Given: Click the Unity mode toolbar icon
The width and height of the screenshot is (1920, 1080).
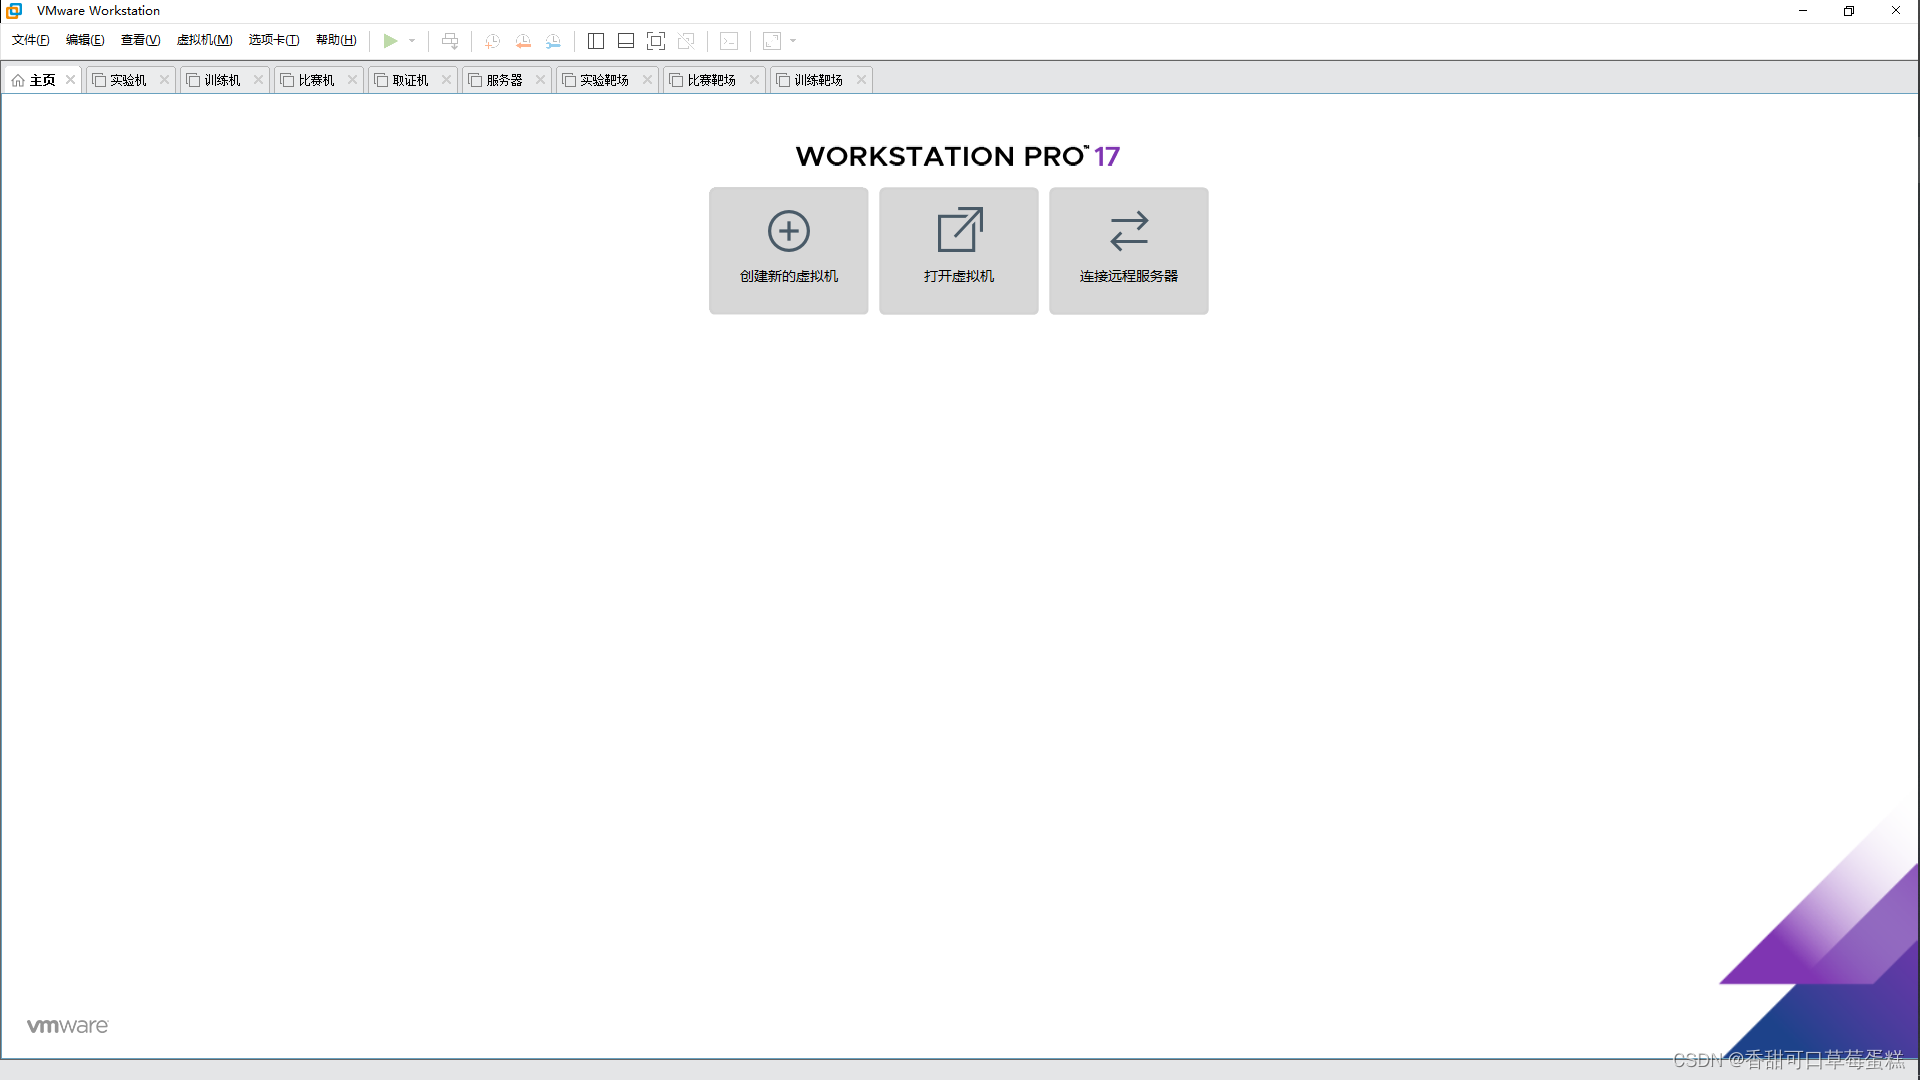Looking at the screenshot, I should point(686,41).
